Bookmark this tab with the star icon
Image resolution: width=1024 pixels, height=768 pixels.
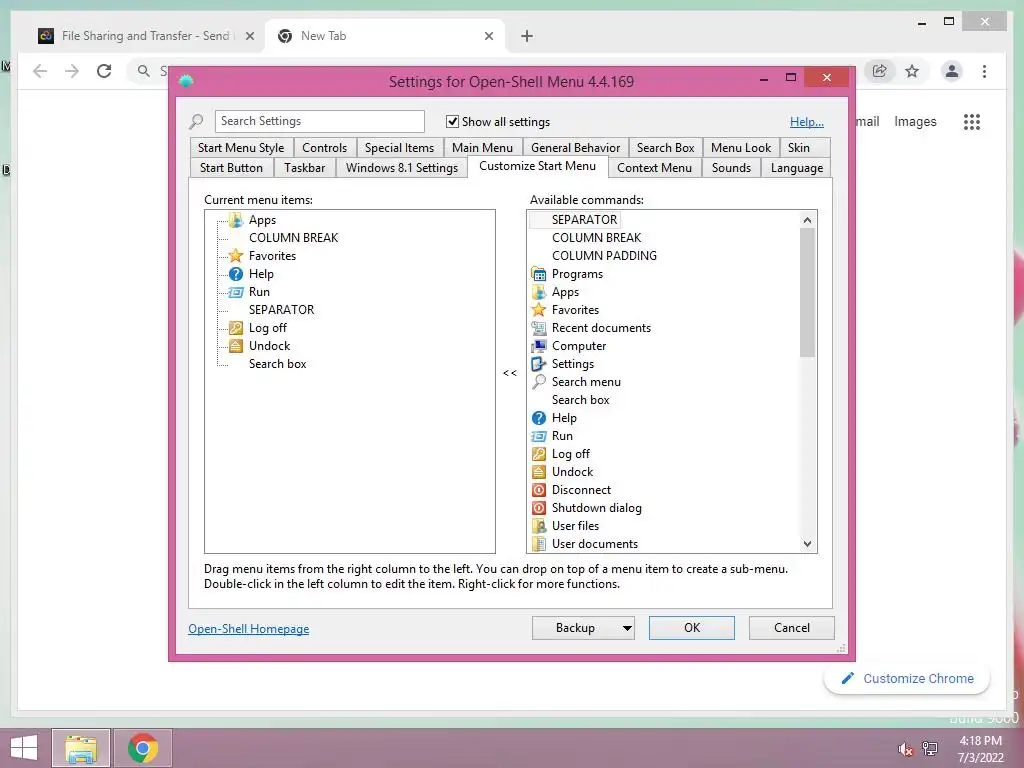pyautogui.click(x=912, y=71)
